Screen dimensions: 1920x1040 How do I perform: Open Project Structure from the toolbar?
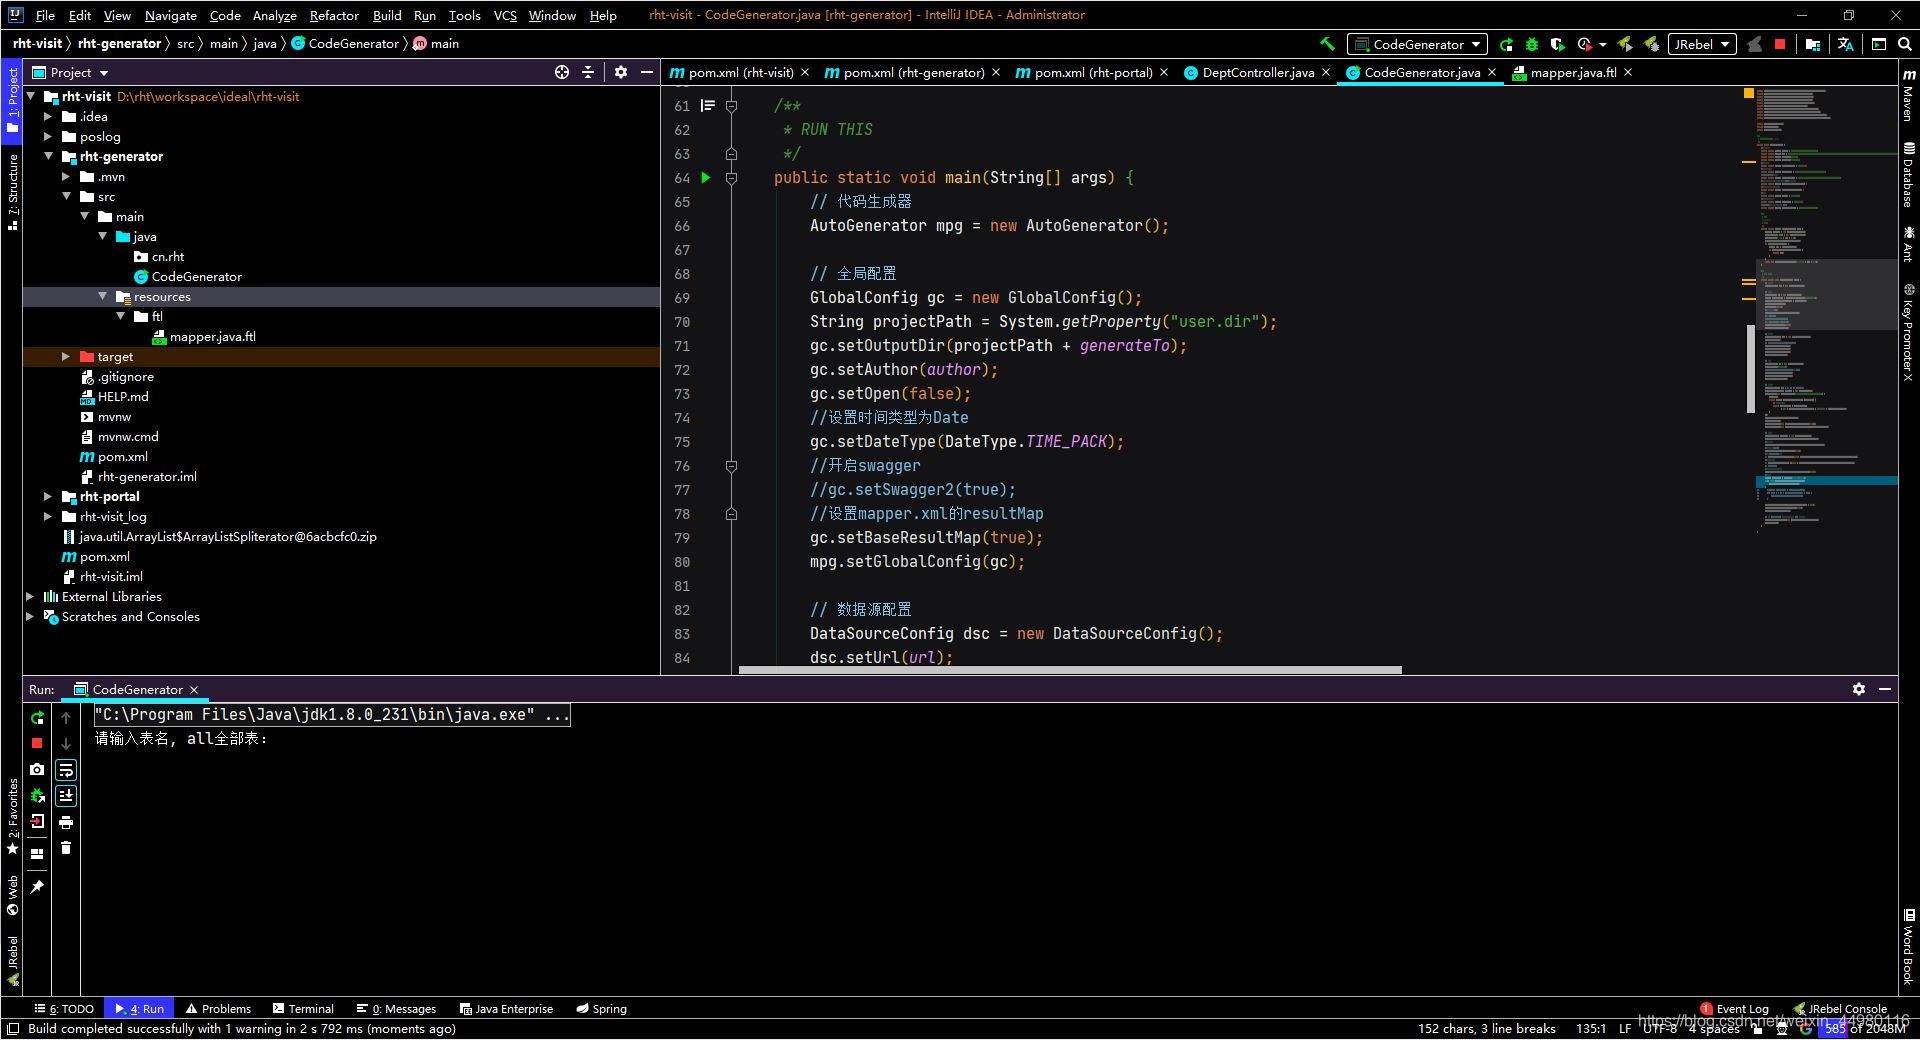[x=1812, y=44]
